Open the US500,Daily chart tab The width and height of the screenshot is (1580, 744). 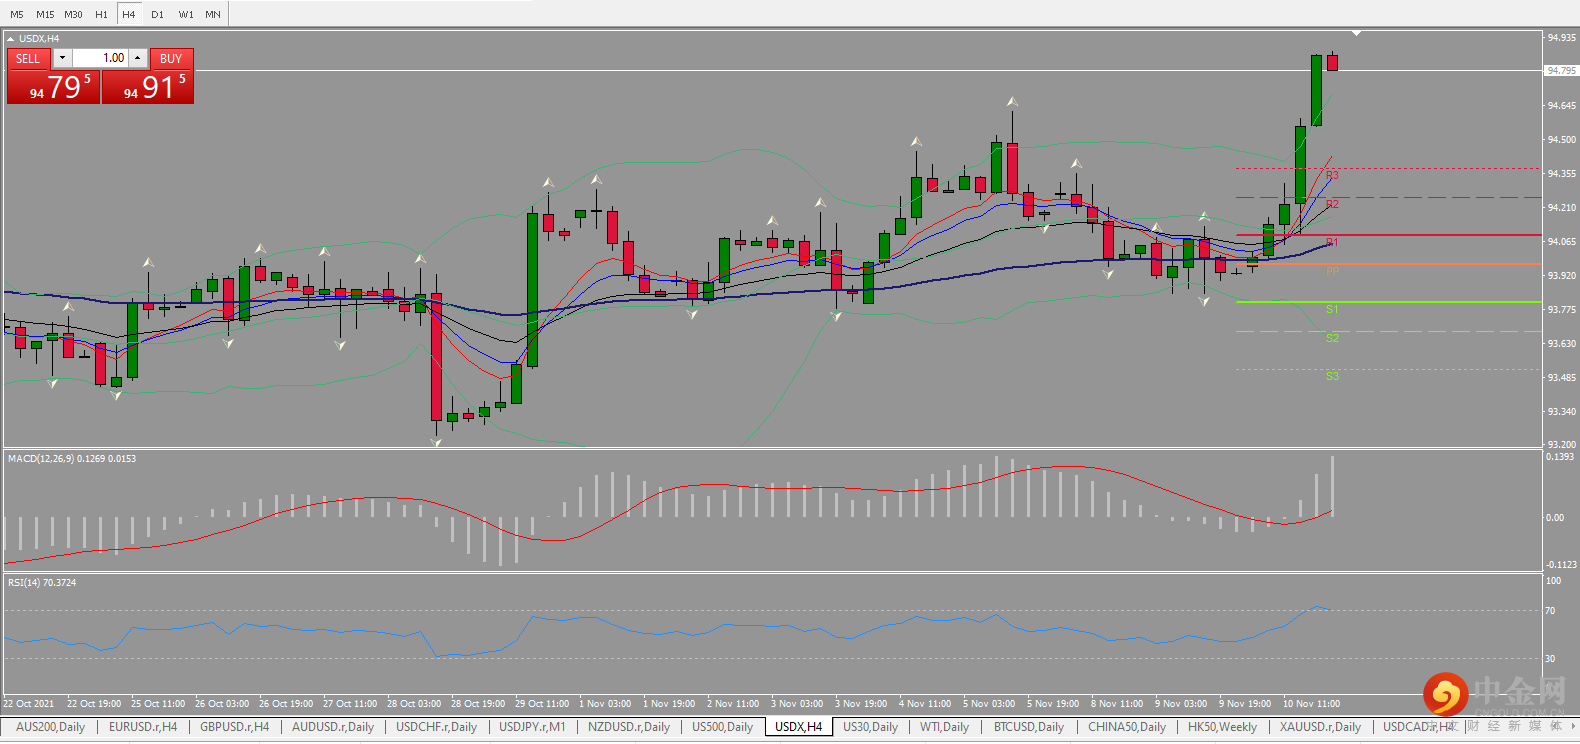tap(722, 727)
